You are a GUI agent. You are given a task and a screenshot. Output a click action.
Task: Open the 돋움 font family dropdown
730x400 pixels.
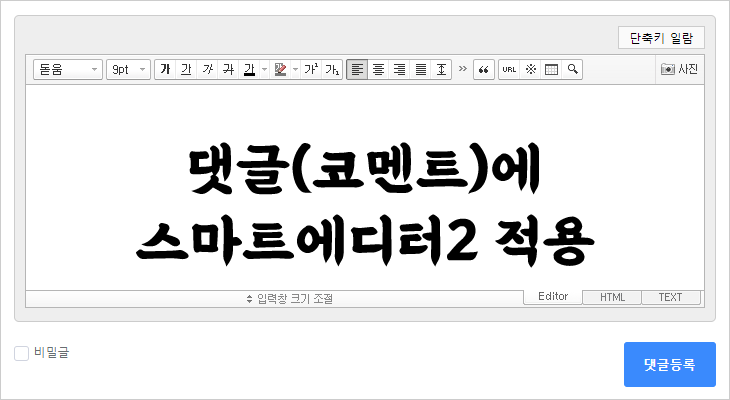pyautogui.click(x=68, y=70)
